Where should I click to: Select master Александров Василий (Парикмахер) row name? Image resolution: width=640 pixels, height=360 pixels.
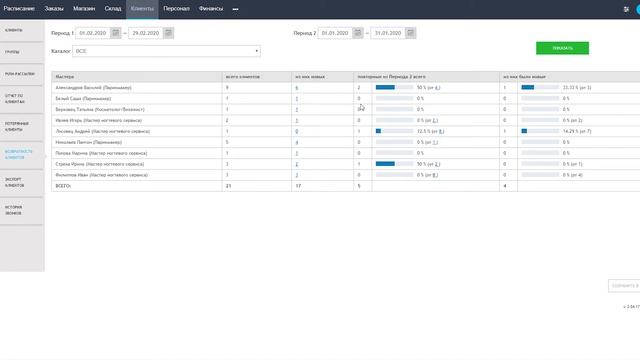(93, 88)
